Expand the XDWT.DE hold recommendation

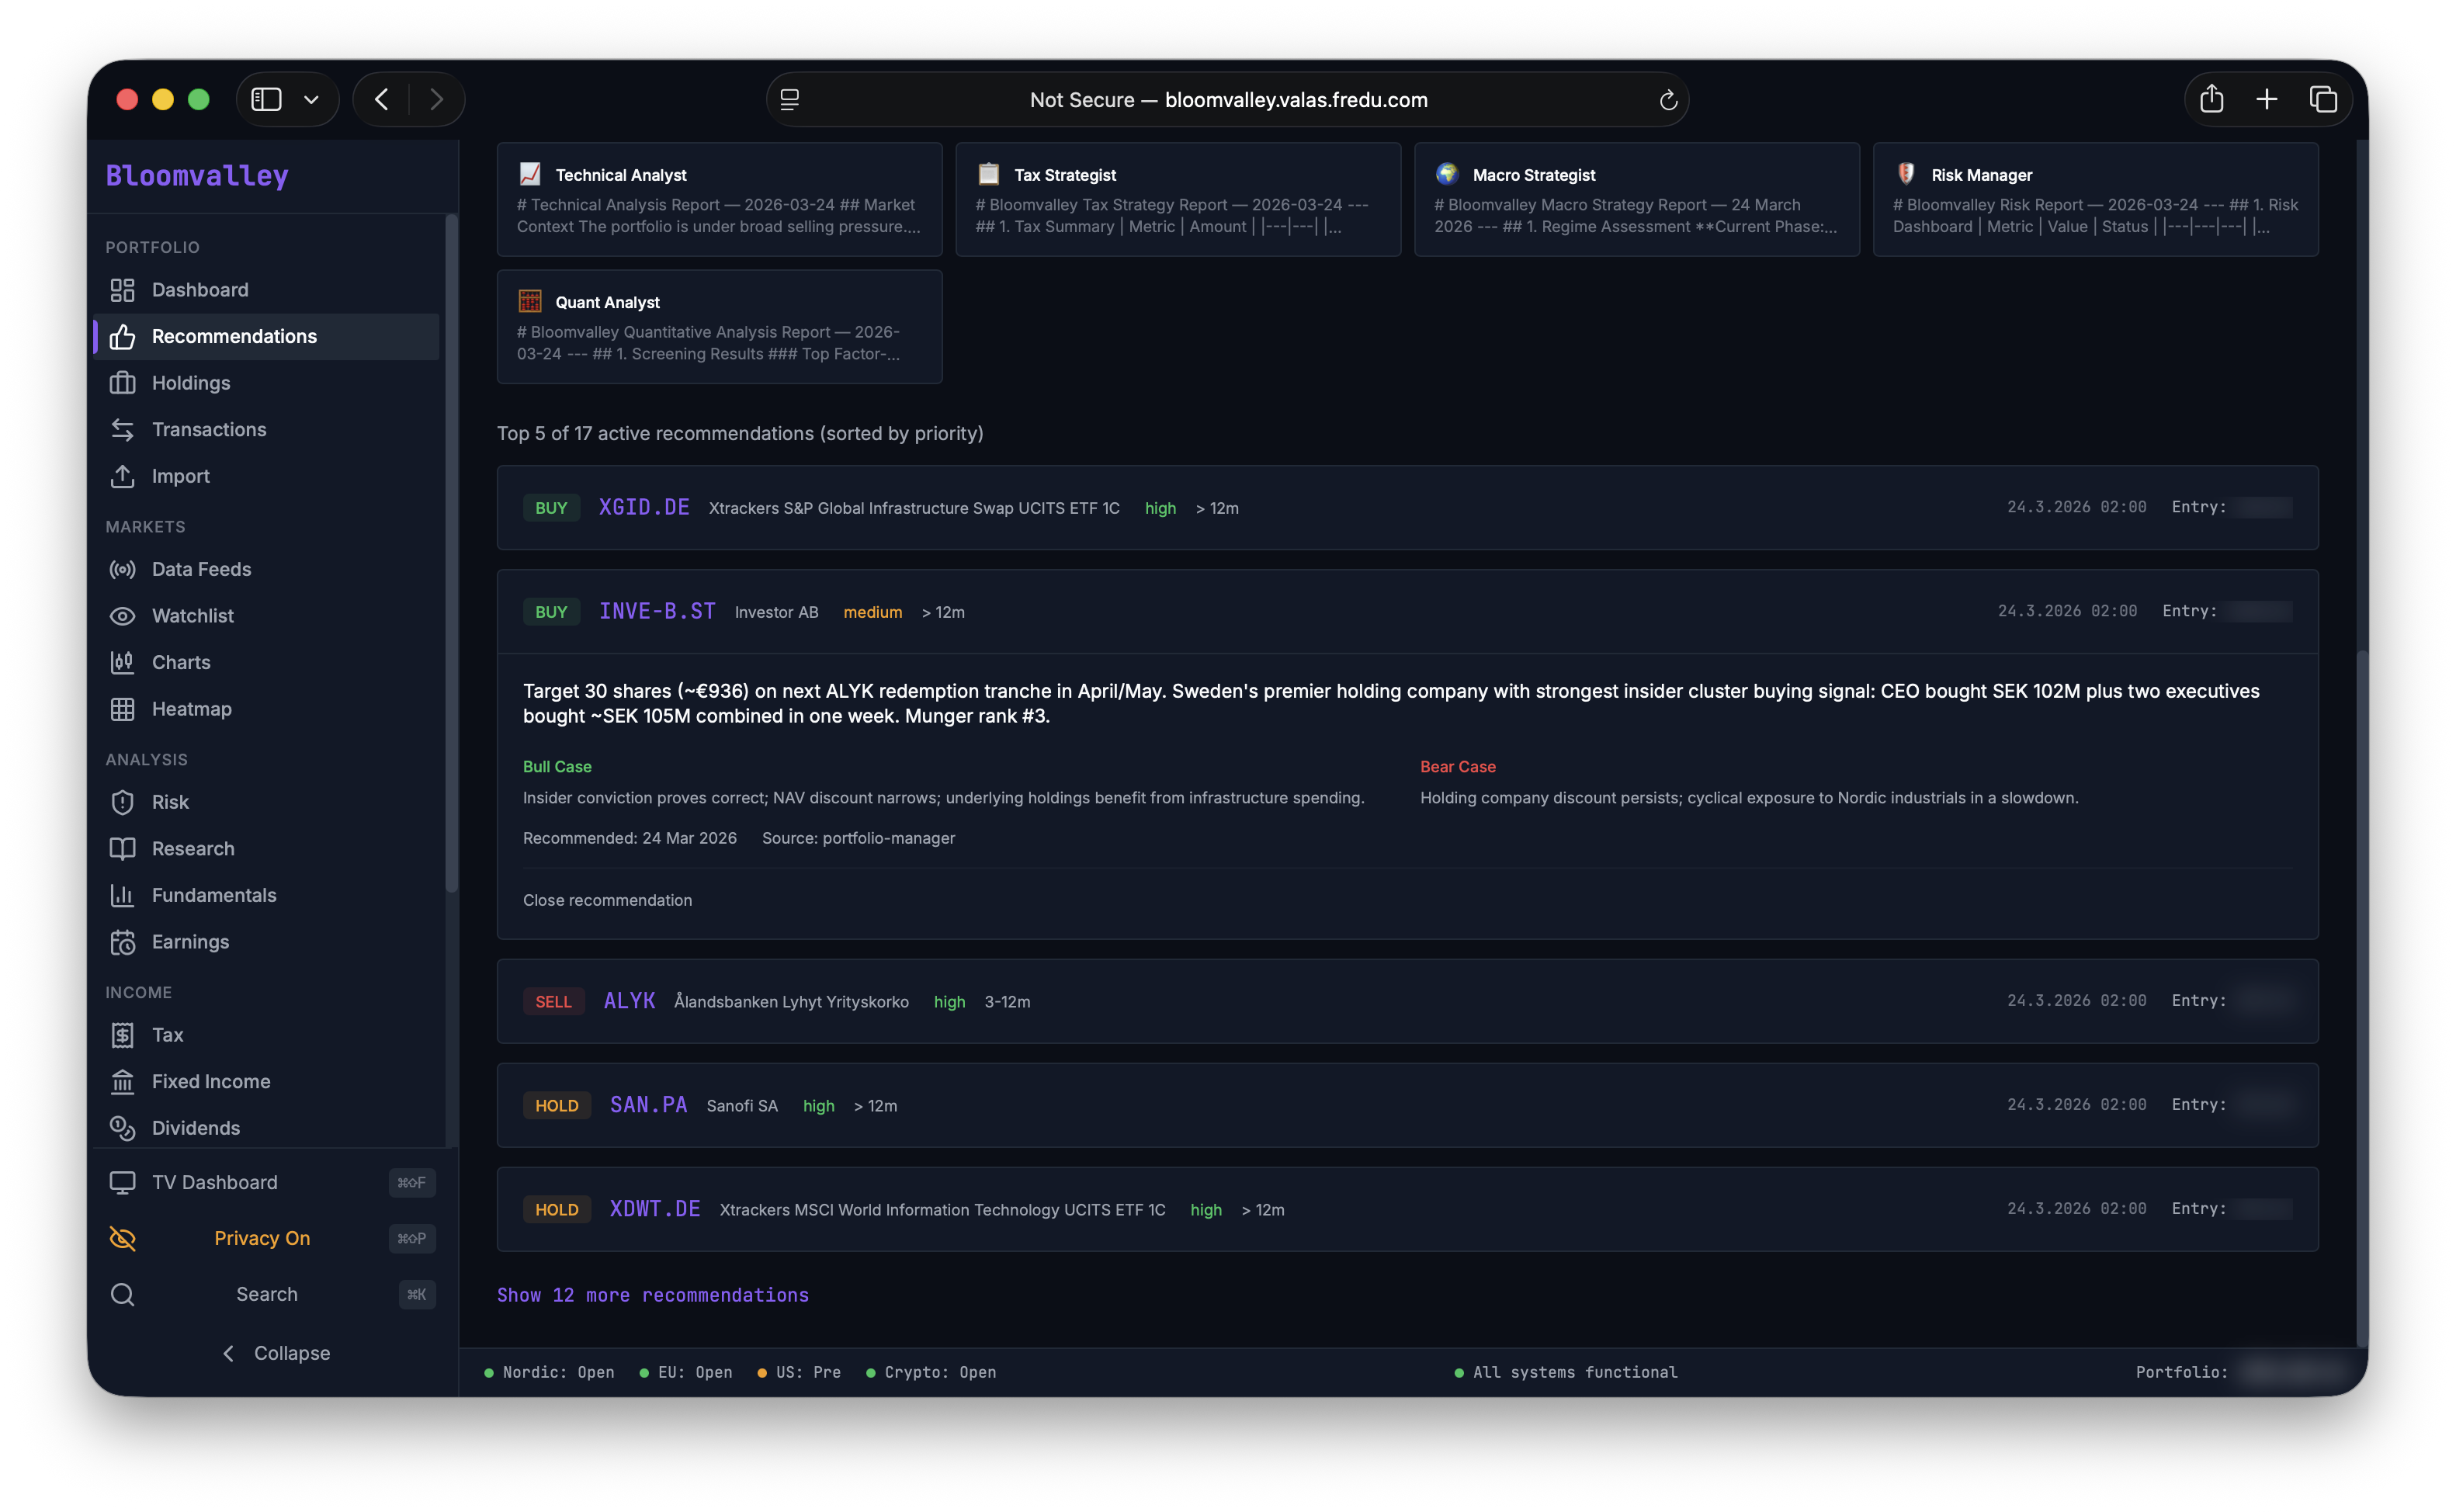(x=1407, y=1209)
